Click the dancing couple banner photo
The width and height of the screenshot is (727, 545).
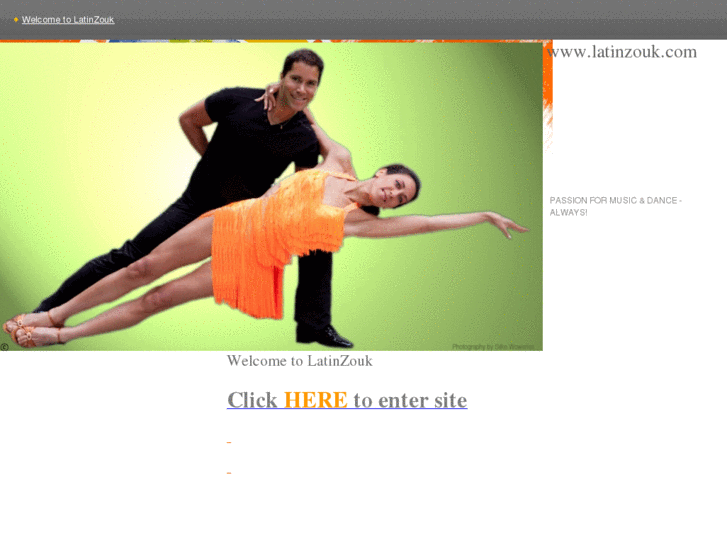[271, 196]
